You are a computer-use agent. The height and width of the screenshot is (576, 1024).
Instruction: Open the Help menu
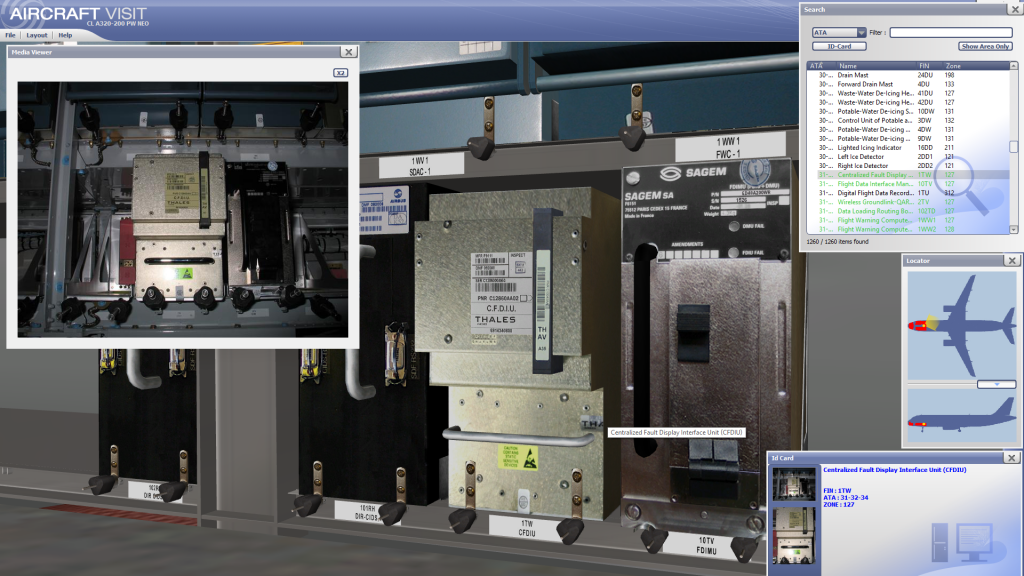(65, 35)
